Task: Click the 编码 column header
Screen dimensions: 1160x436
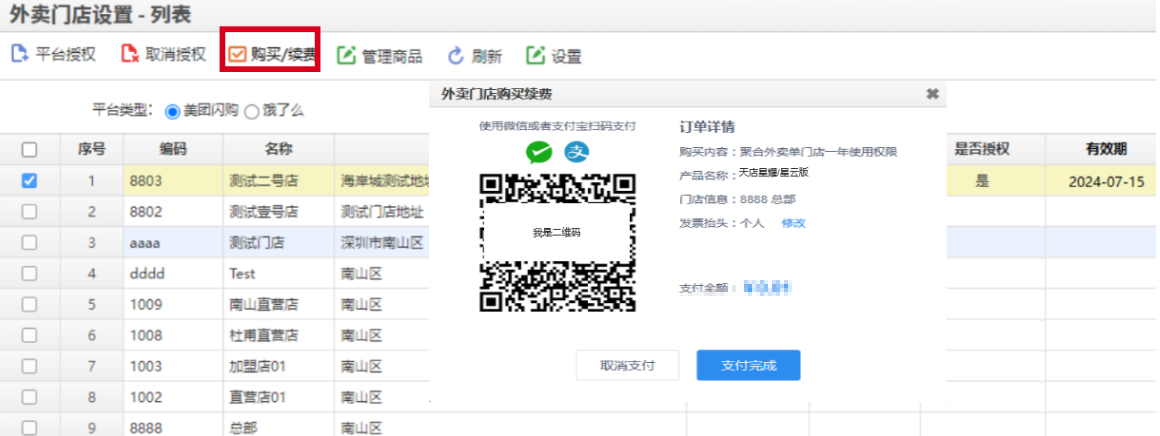Action: (x=173, y=150)
